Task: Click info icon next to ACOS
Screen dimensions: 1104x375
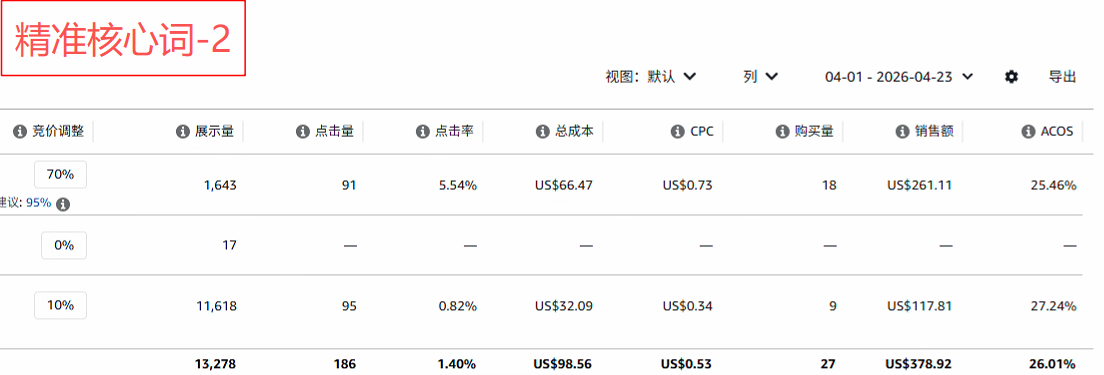Action: pyautogui.click(x=1028, y=132)
